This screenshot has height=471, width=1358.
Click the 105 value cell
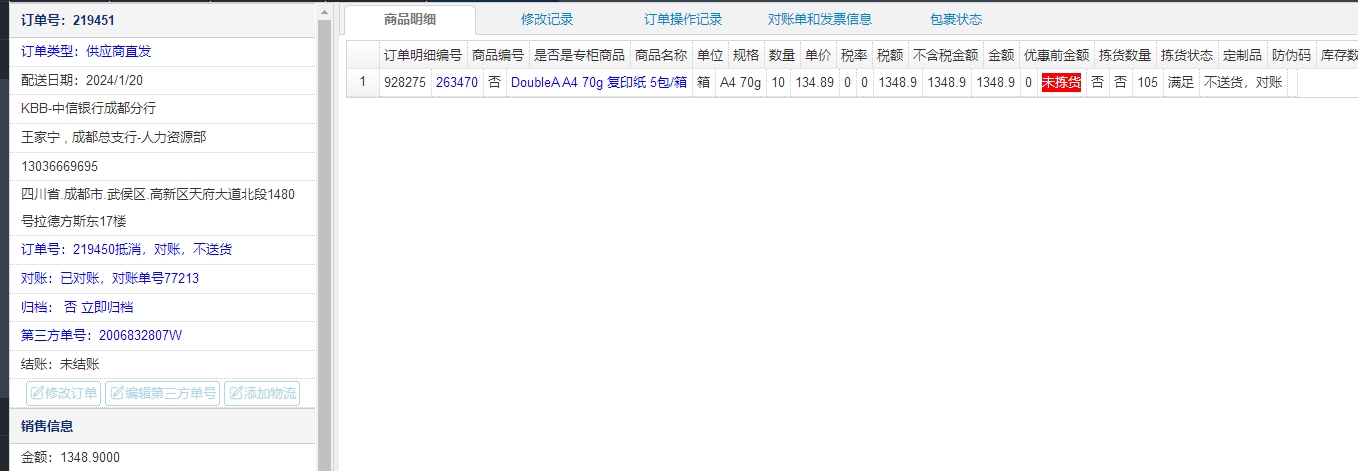tap(1148, 83)
